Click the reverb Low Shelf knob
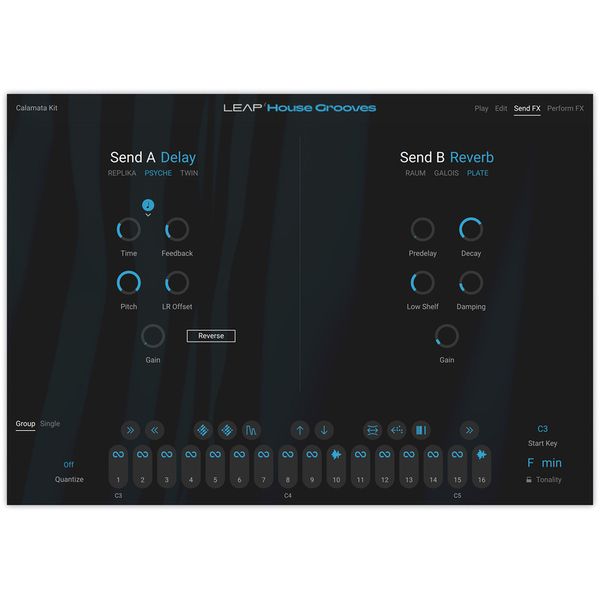Screen dimensions: 600x600 422,283
